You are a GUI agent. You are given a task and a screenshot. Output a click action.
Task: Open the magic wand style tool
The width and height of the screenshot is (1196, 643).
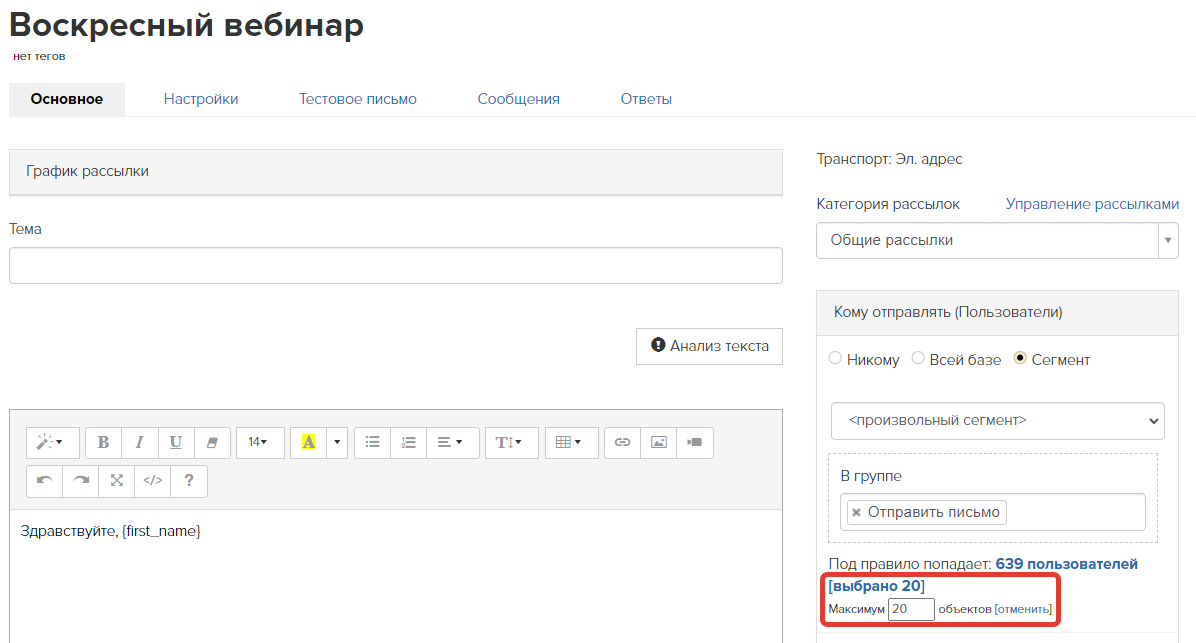[52, 442]
